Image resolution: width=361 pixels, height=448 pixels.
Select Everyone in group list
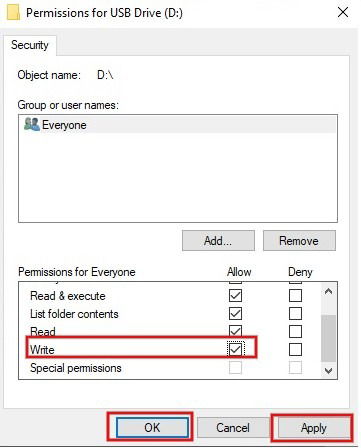(178, 125)
